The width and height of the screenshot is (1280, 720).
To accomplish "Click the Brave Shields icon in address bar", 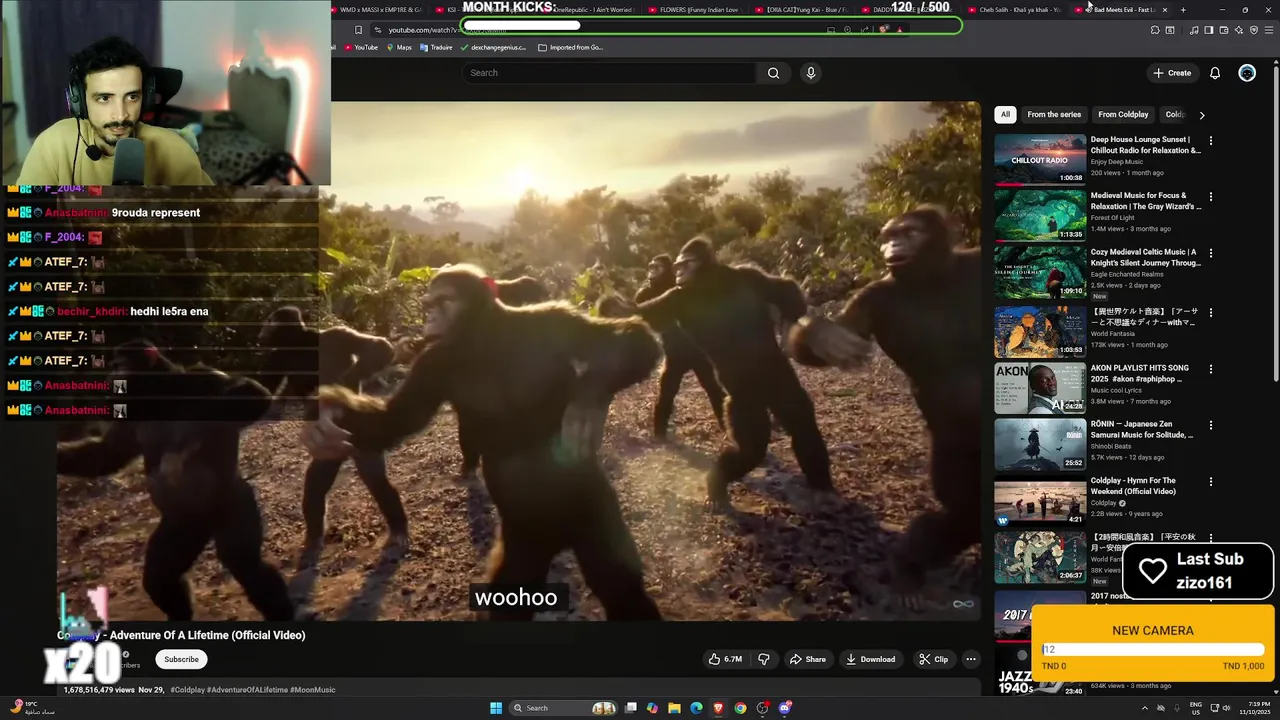I will tap(882, 30).
